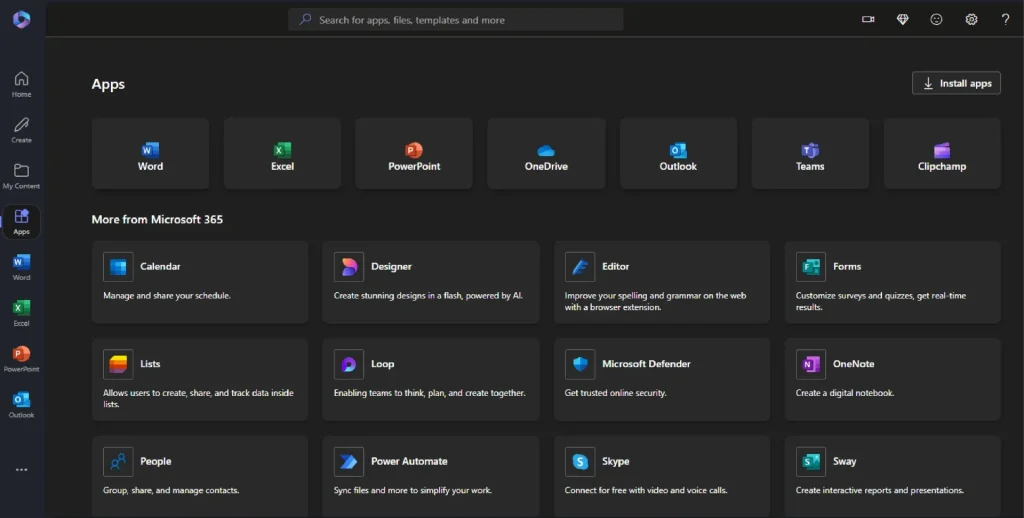This screenshot has width=1024, height=518.
Task: Click the Power Automate card icon
Action: tap(349, 462)
